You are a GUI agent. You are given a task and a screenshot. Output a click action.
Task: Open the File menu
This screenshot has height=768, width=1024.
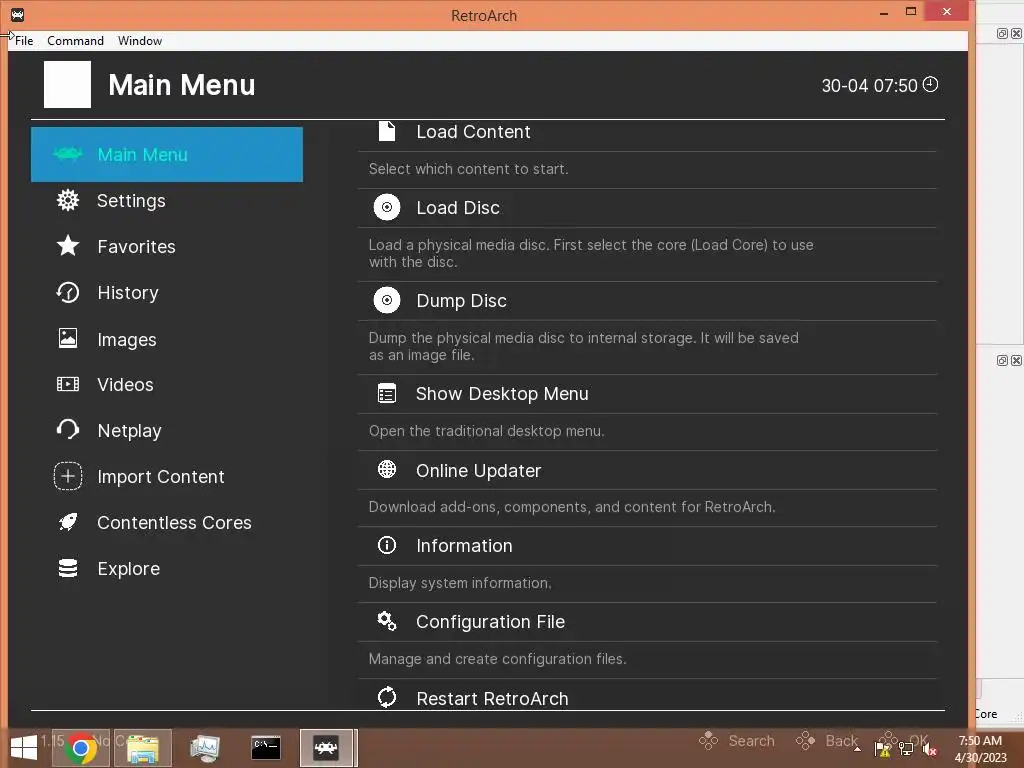point(24,40)
